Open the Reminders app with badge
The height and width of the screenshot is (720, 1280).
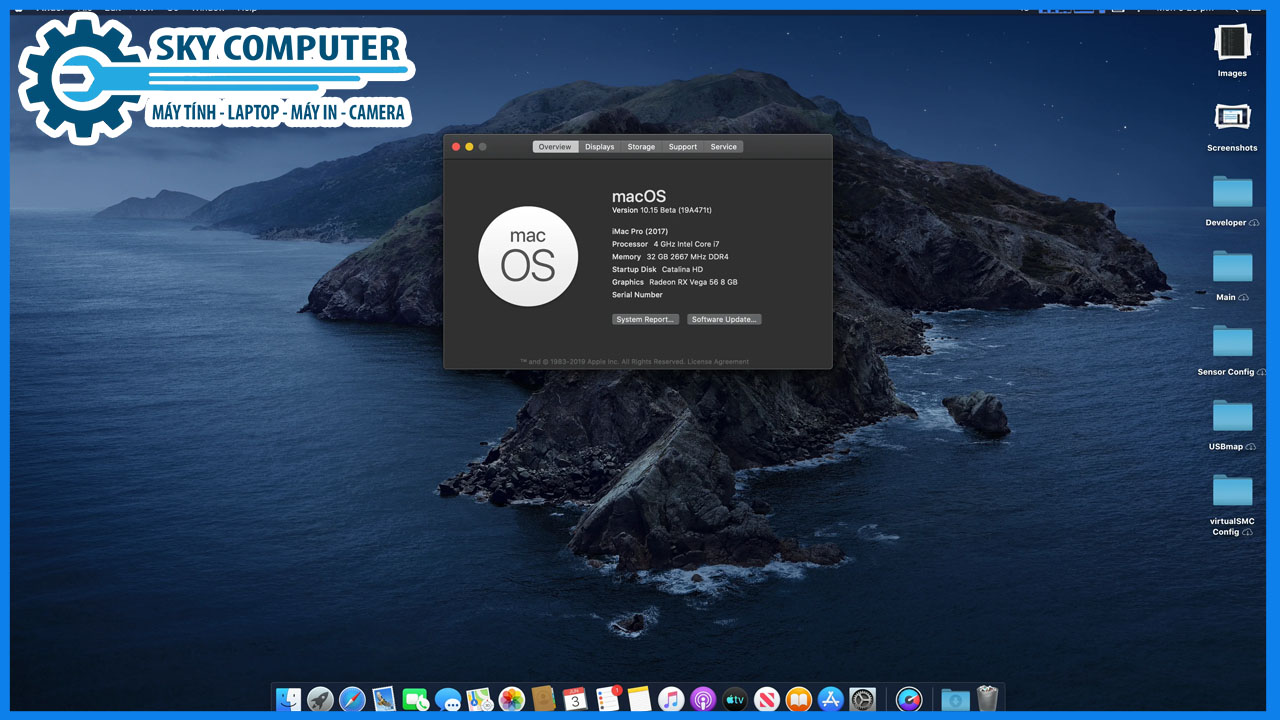tap(607, 699)
